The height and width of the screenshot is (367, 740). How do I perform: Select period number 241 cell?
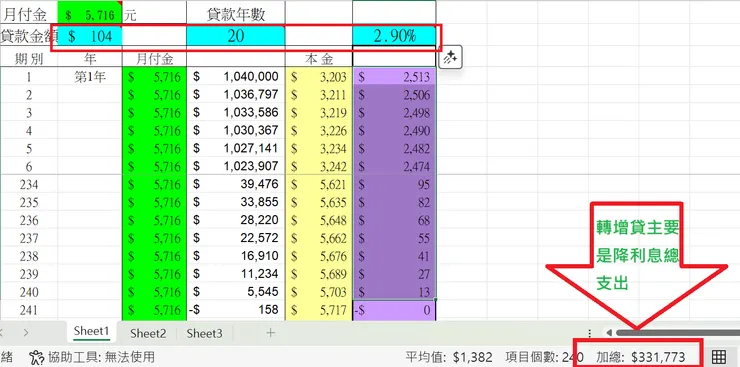(x=29, y=310)
